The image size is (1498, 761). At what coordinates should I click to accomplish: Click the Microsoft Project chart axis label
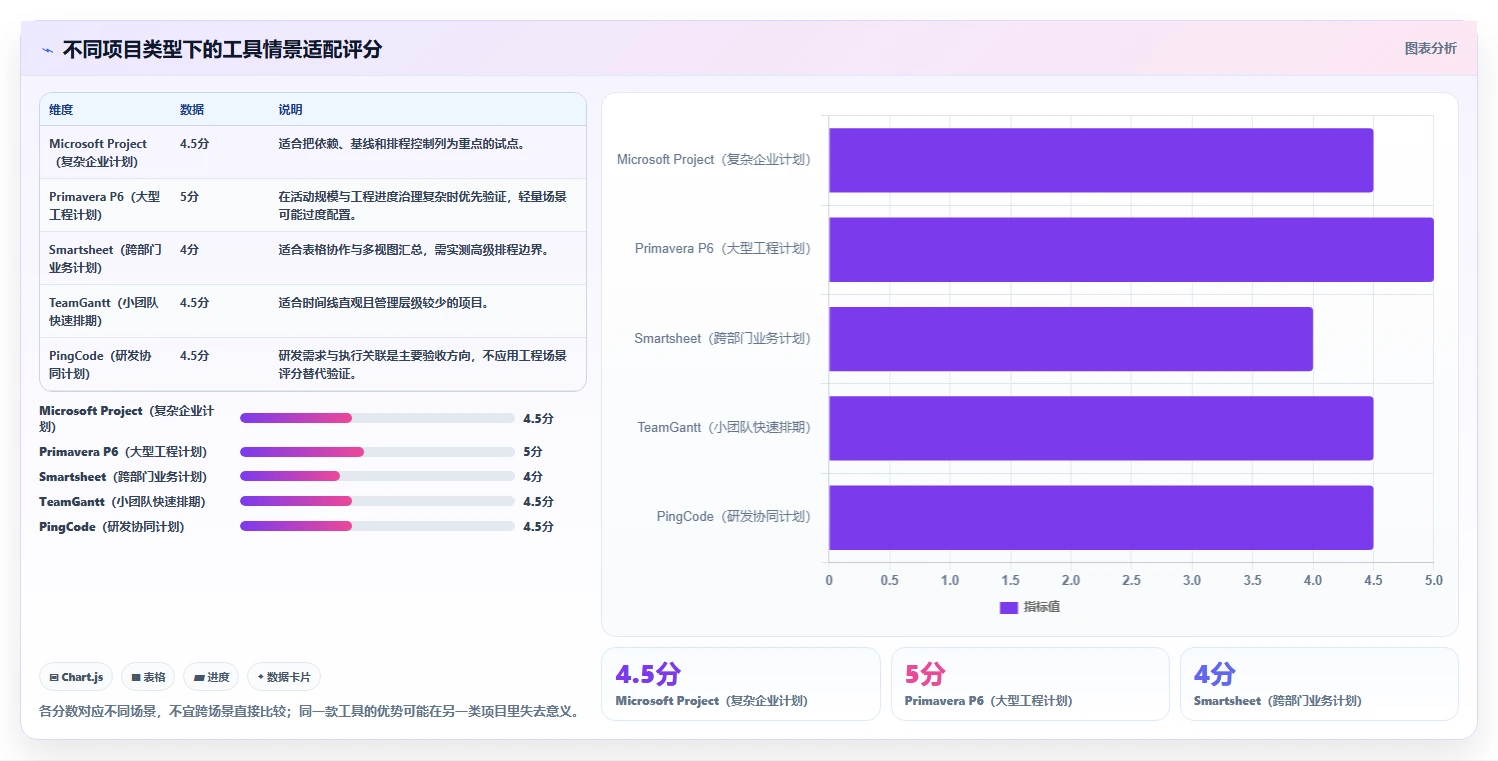(x=714, y=160)
